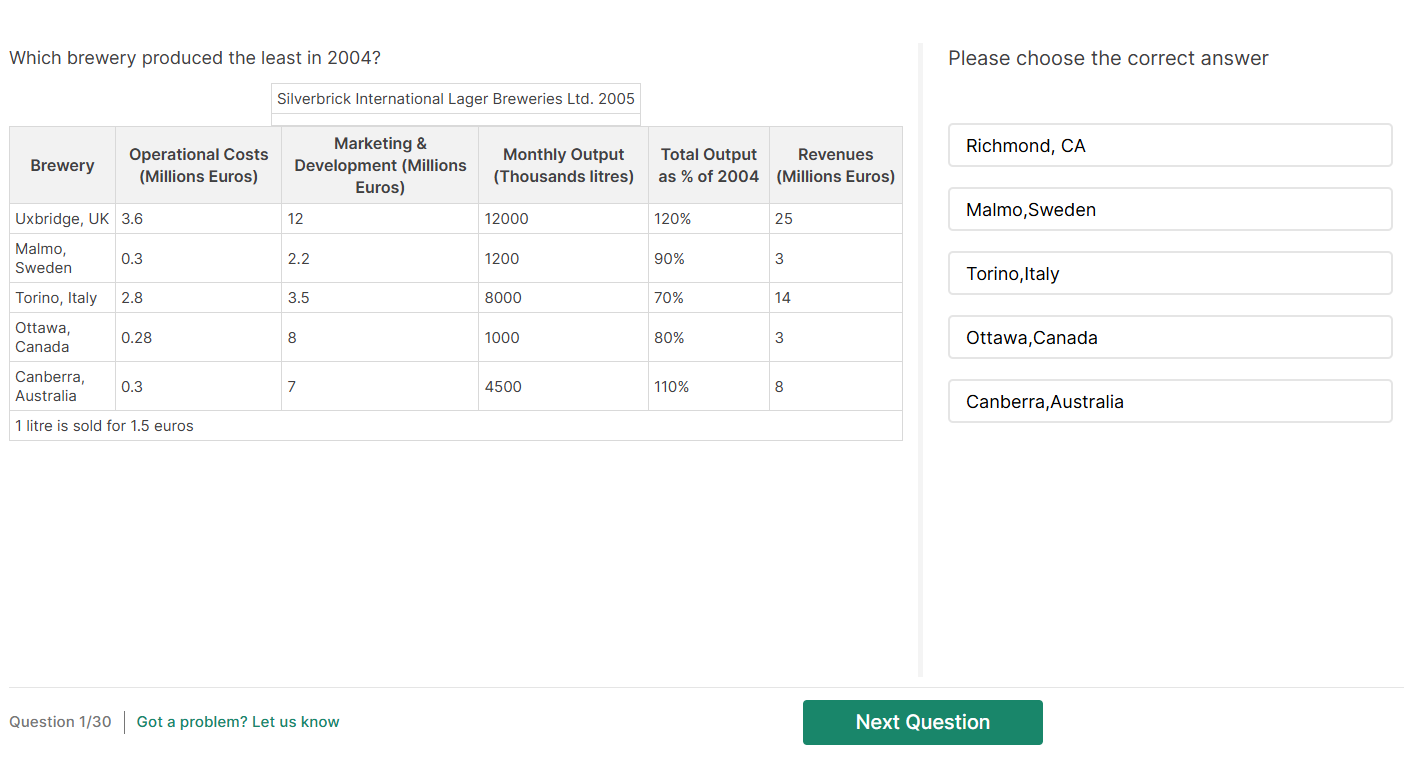Click the 70% total output cell for Torino
The width and height of the screenshot is (1404, 758).
click(x=669, y=298)
